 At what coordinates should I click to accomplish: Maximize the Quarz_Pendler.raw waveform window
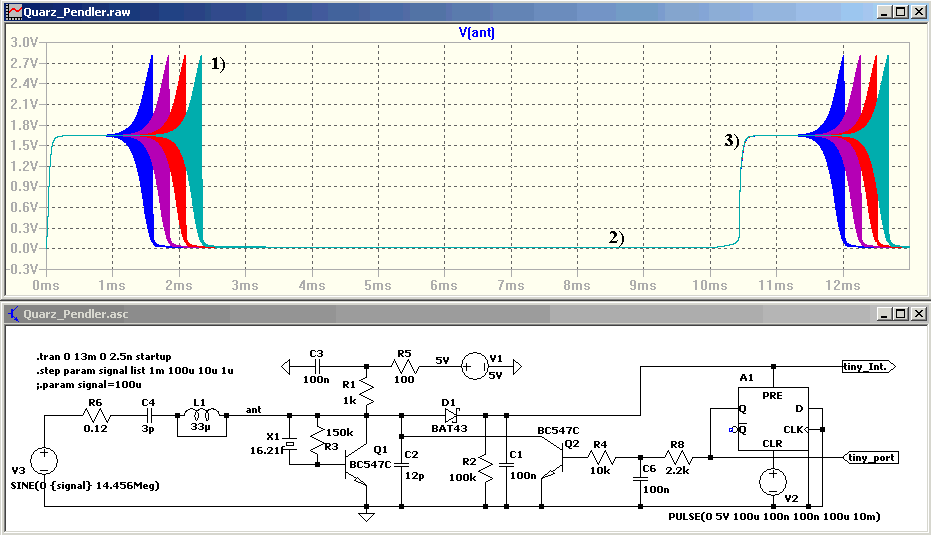[x=901, y=11]
